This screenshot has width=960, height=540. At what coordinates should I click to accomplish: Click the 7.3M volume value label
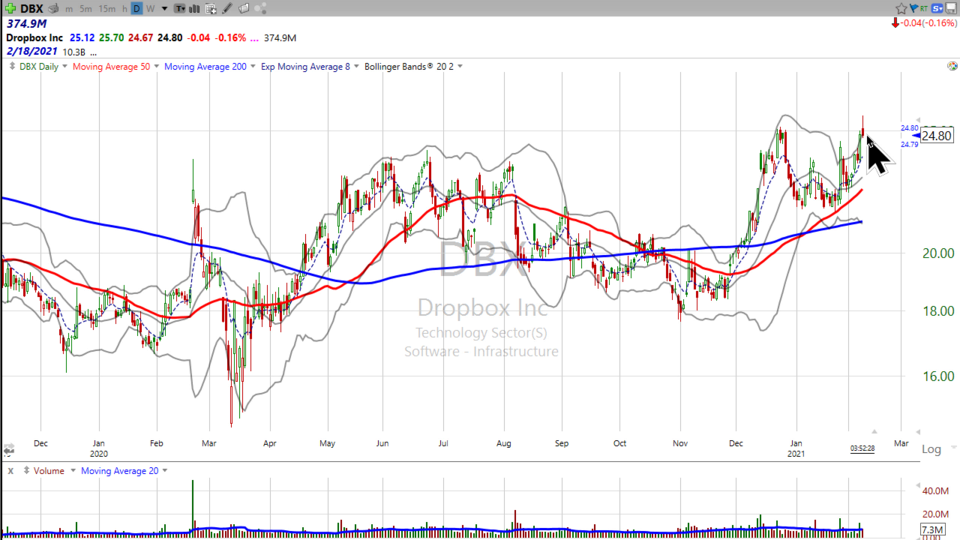pyautogui.click(x=932, y=530)
